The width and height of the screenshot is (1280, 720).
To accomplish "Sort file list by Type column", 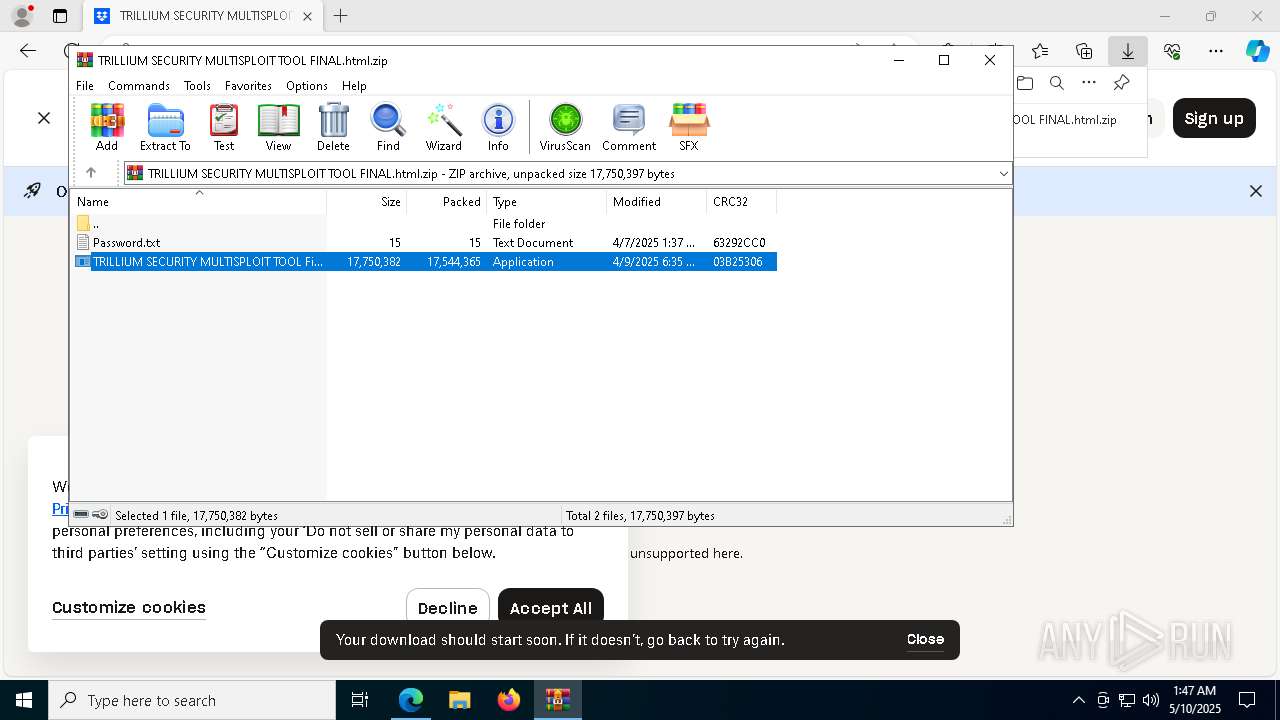I will [x=546, y=201].
